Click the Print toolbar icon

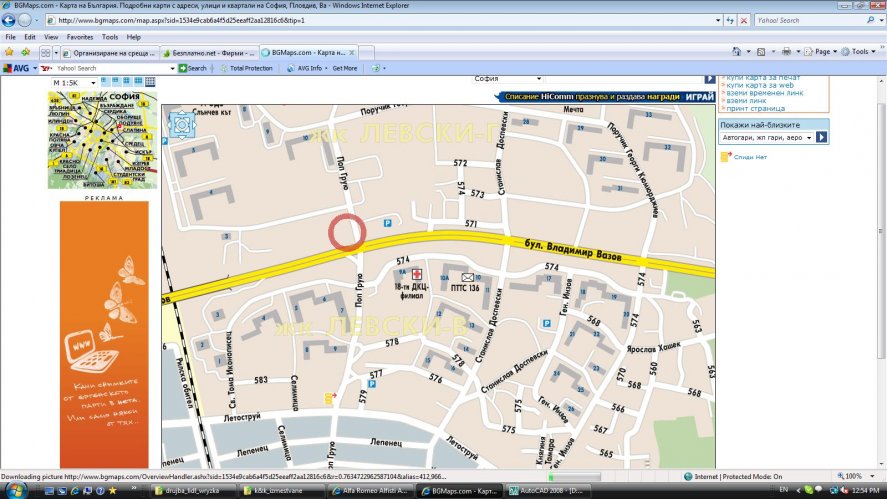click(787, 51)
